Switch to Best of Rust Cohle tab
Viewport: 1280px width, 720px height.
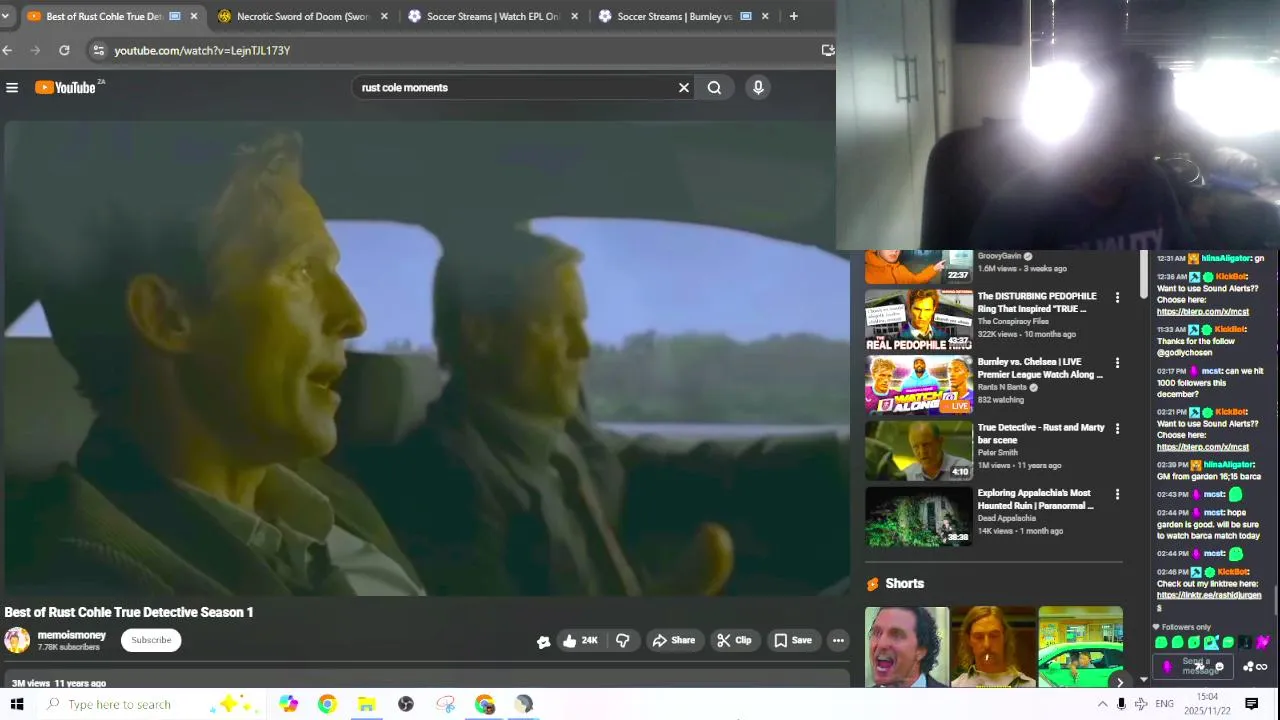tap(98, 16)
